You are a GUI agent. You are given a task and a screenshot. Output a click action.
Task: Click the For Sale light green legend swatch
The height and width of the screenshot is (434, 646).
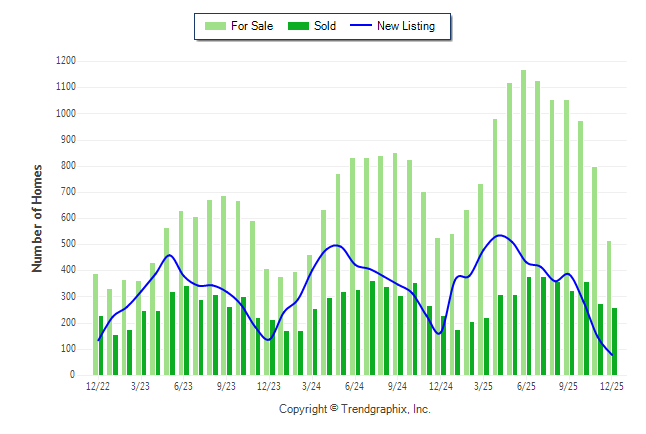pyautogui.click(x=214, y=26)
